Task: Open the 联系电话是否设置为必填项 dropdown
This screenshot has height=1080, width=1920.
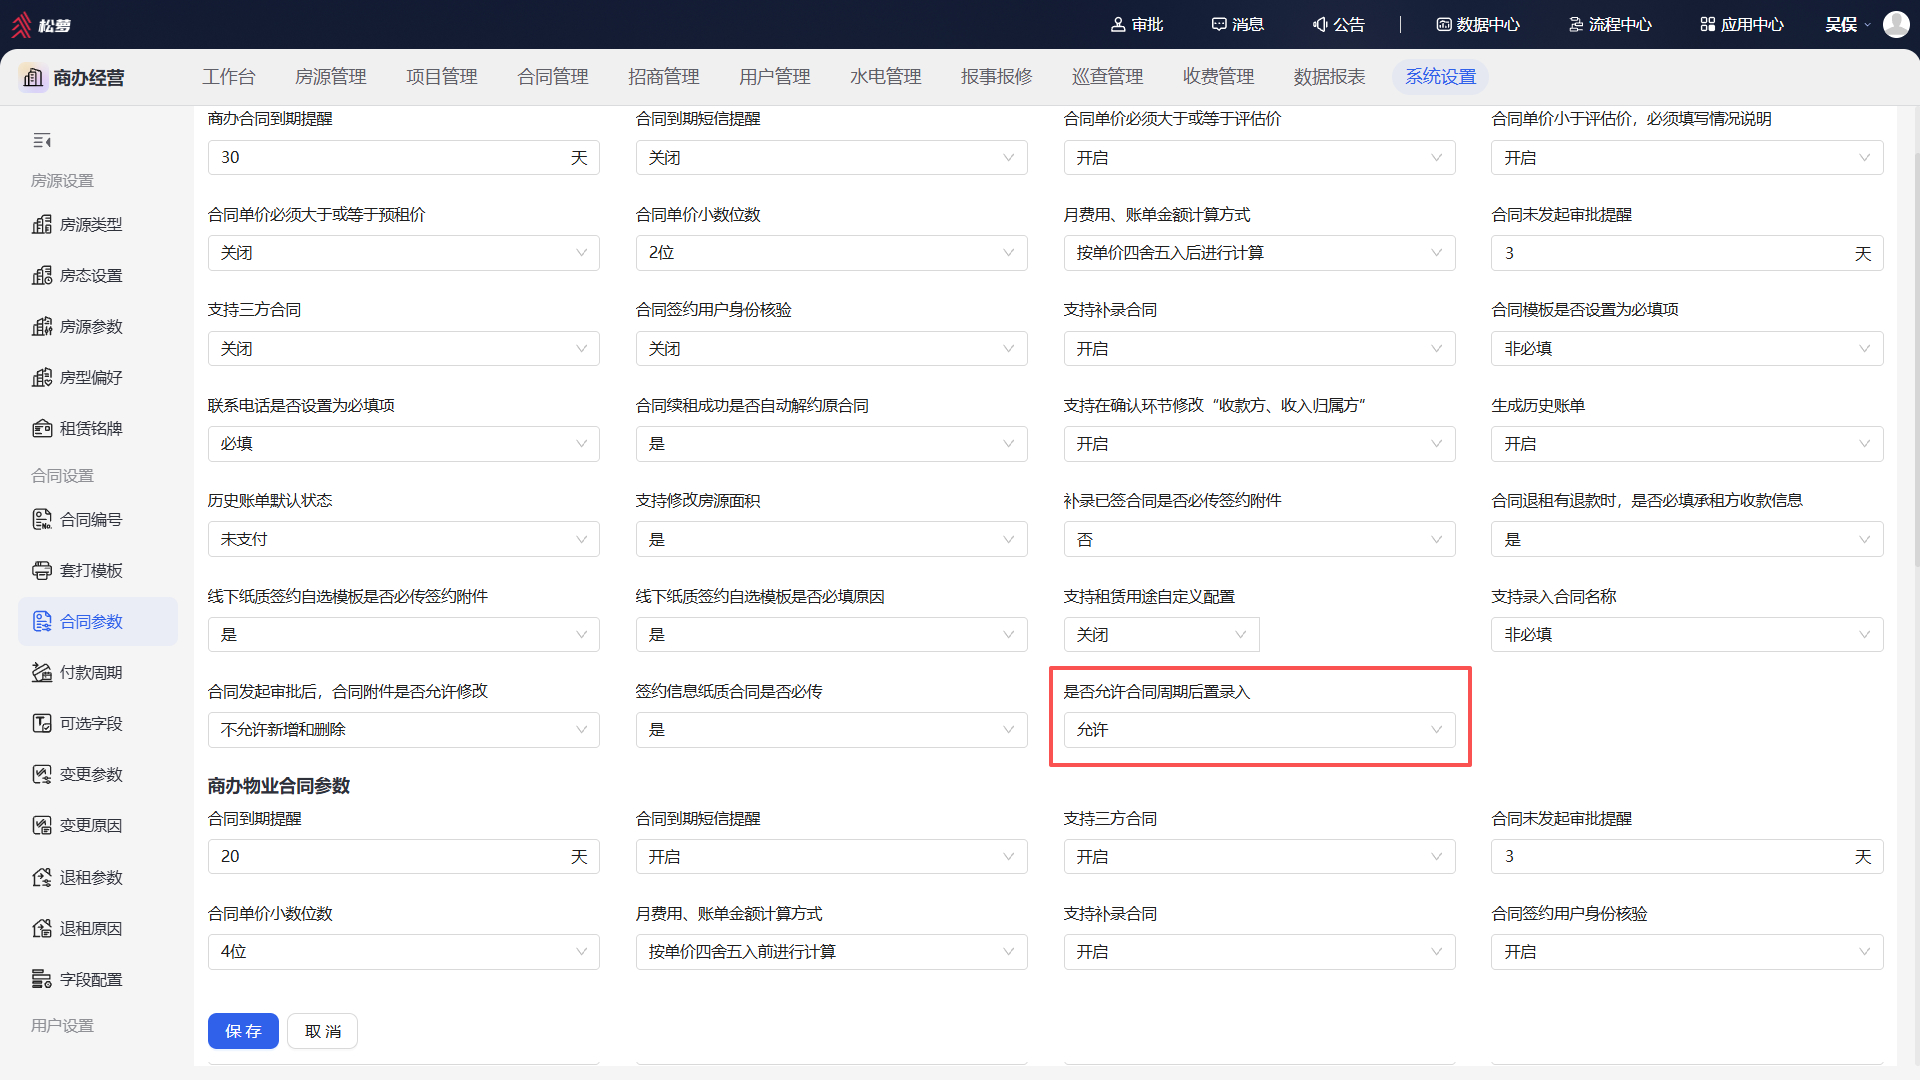Action: coord(403,444)
